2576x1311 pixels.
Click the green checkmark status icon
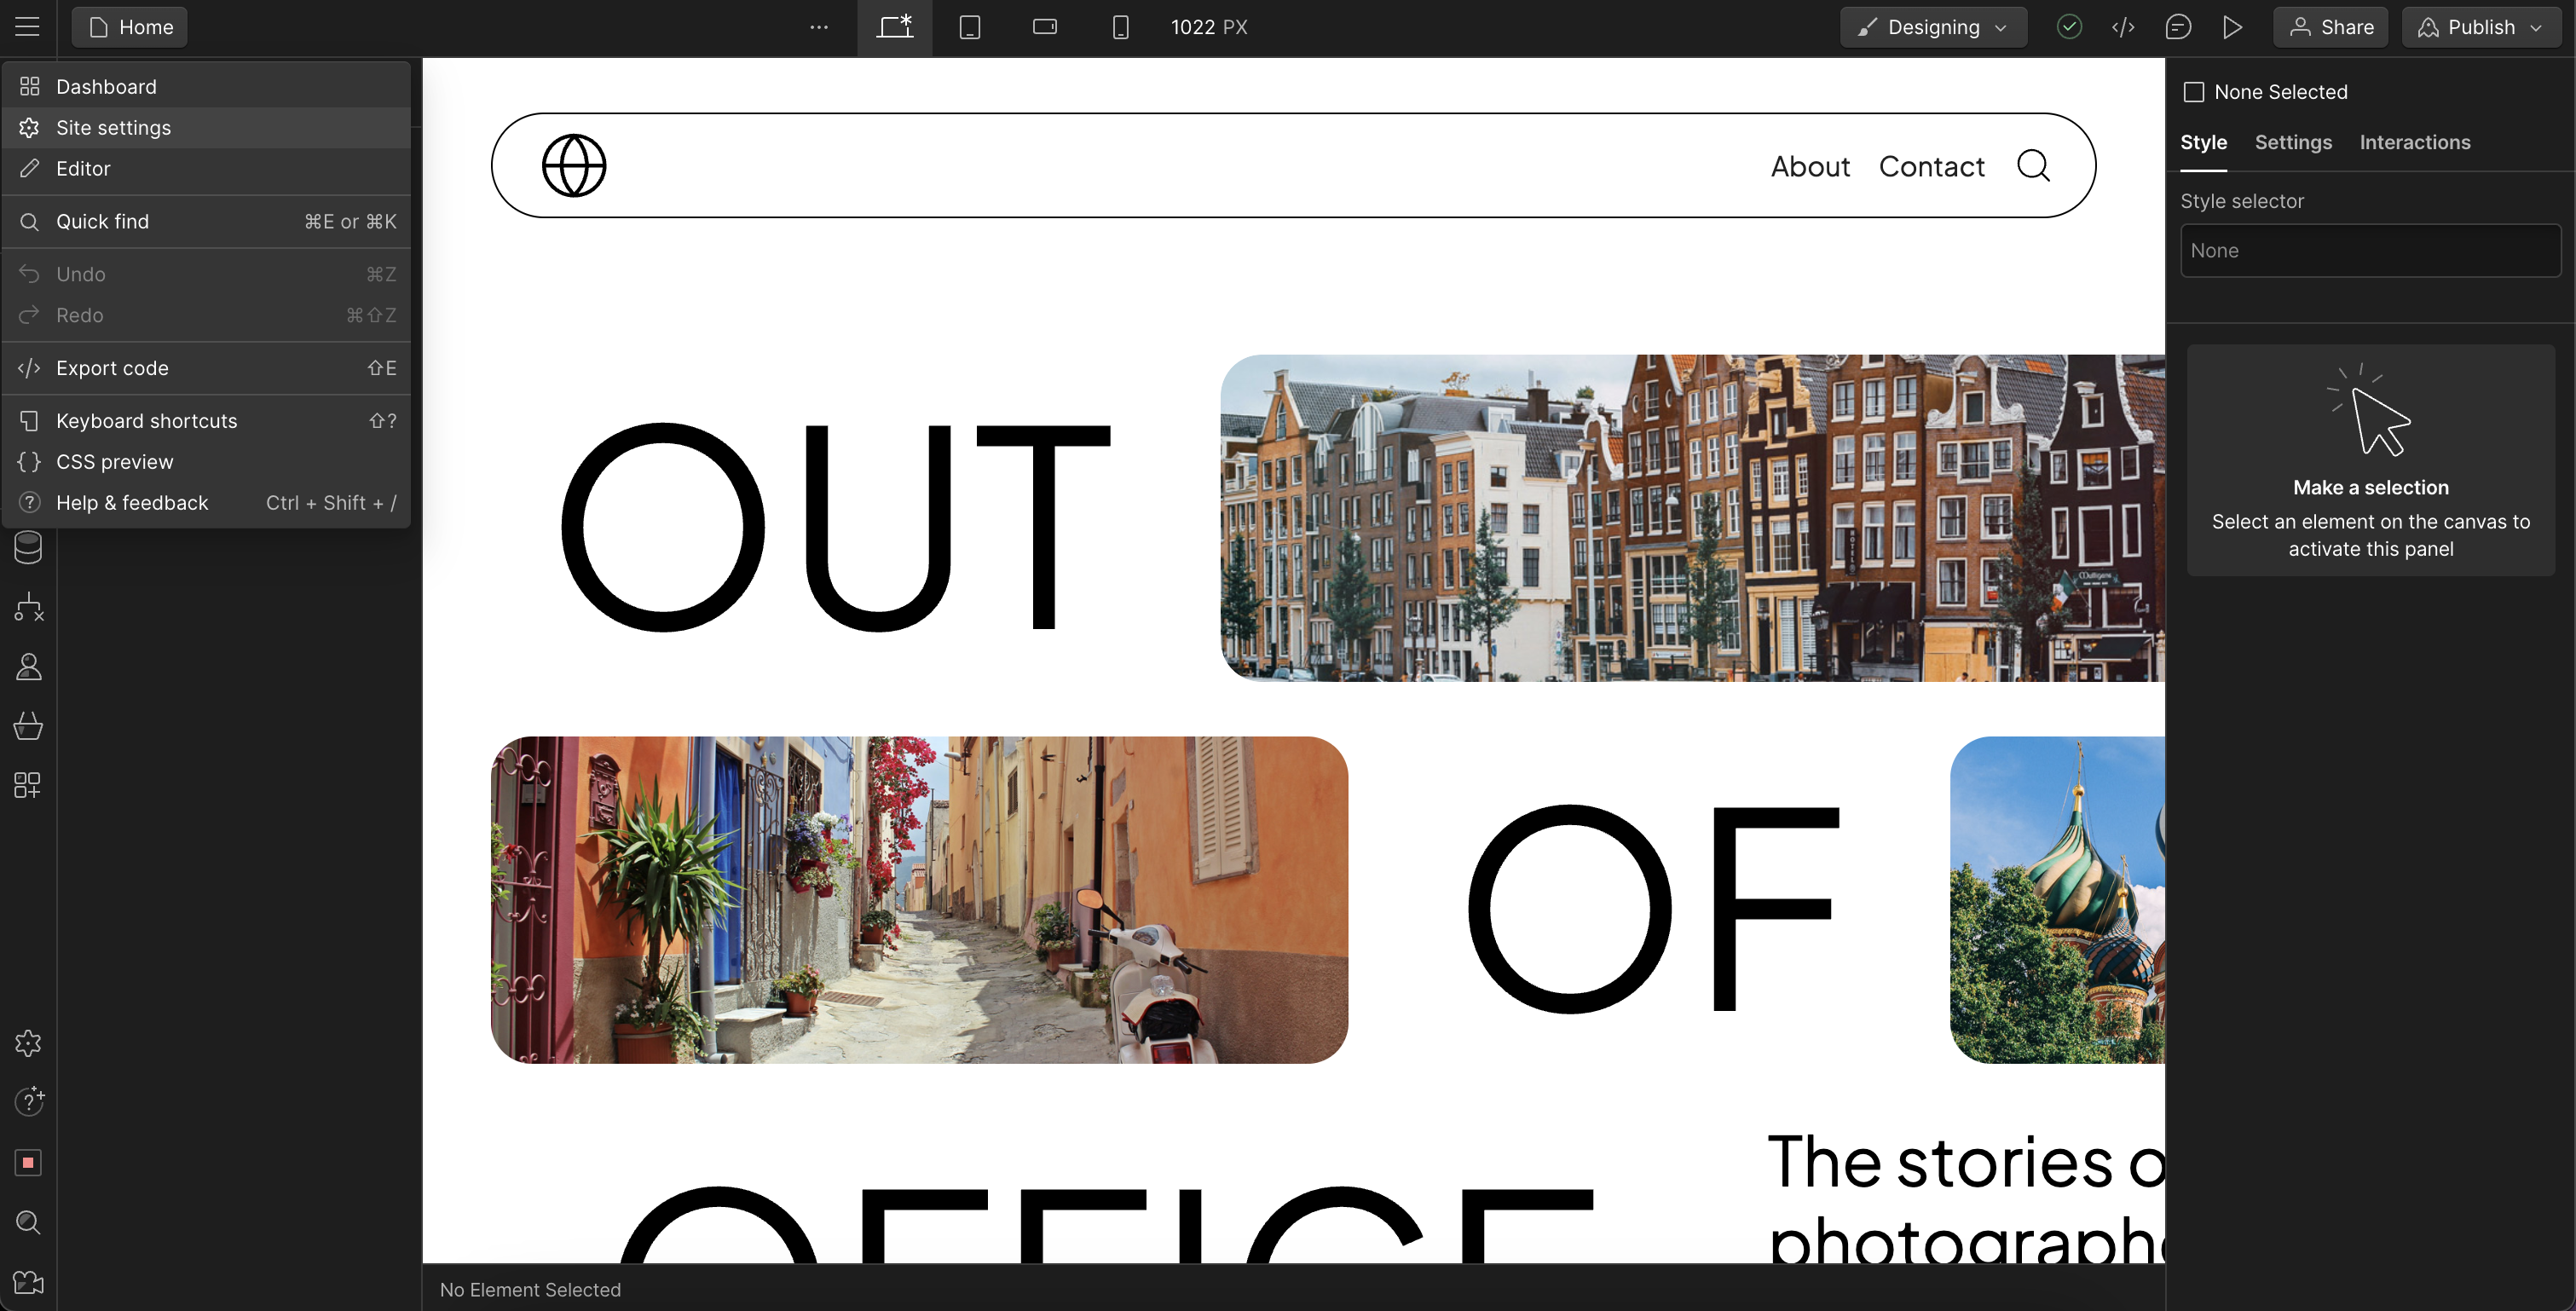click(x=2069, y=27)
